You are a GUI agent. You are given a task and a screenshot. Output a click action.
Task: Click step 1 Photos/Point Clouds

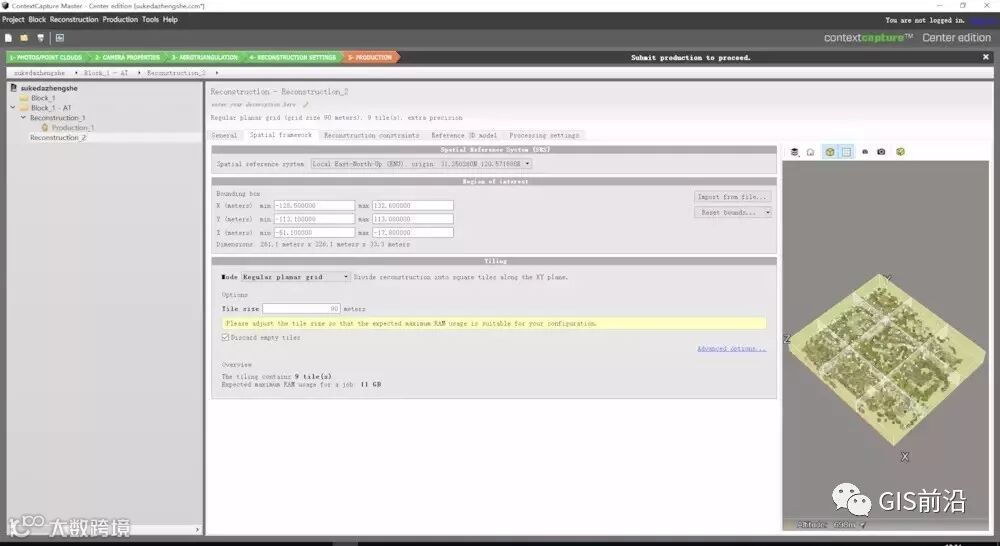click(45, 57)
